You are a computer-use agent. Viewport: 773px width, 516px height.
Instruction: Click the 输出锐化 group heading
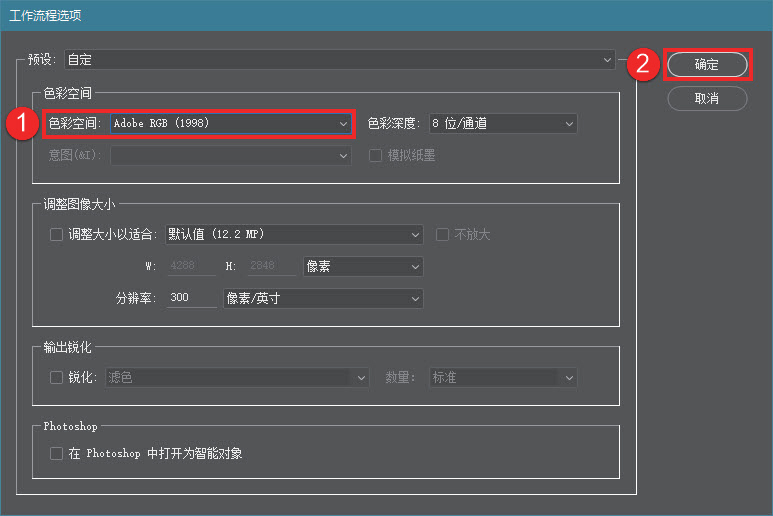click(x=68, y=347)
